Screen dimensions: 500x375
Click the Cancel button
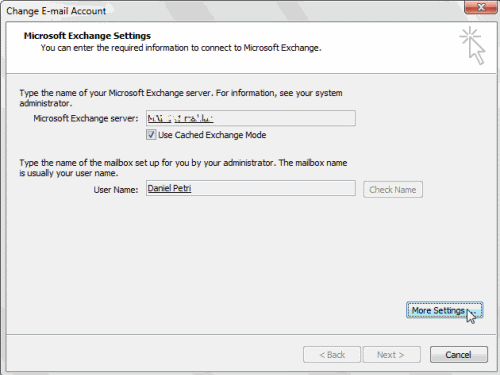(459, 355)
